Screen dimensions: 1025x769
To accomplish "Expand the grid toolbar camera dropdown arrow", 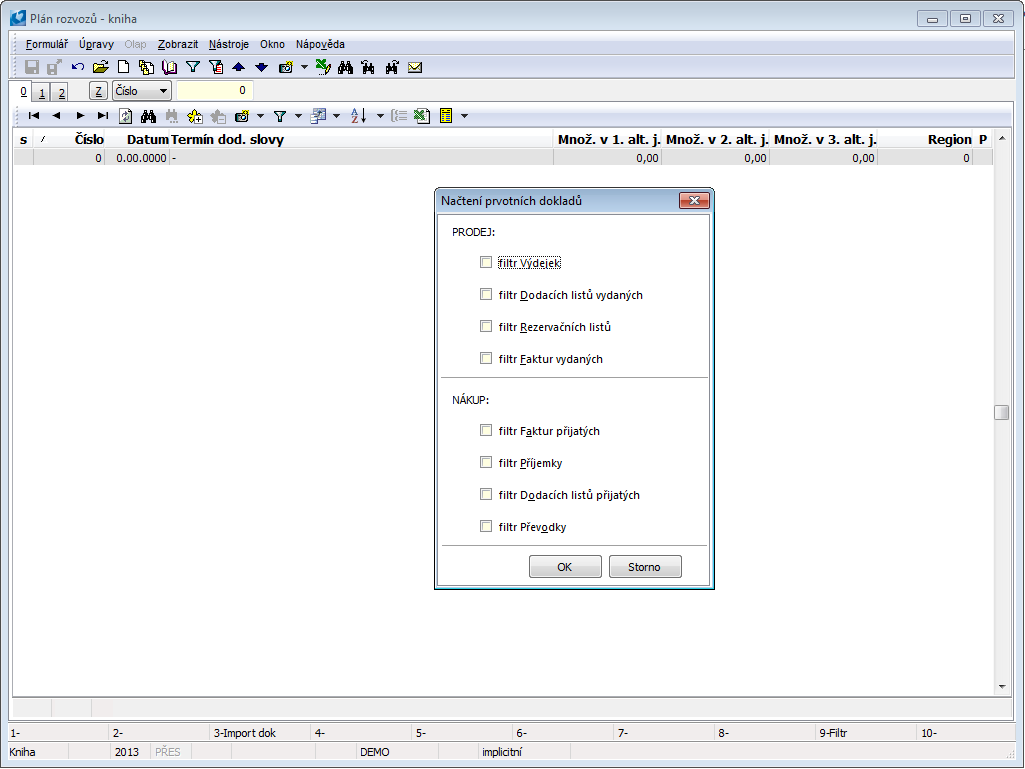I will coord(260,116).
